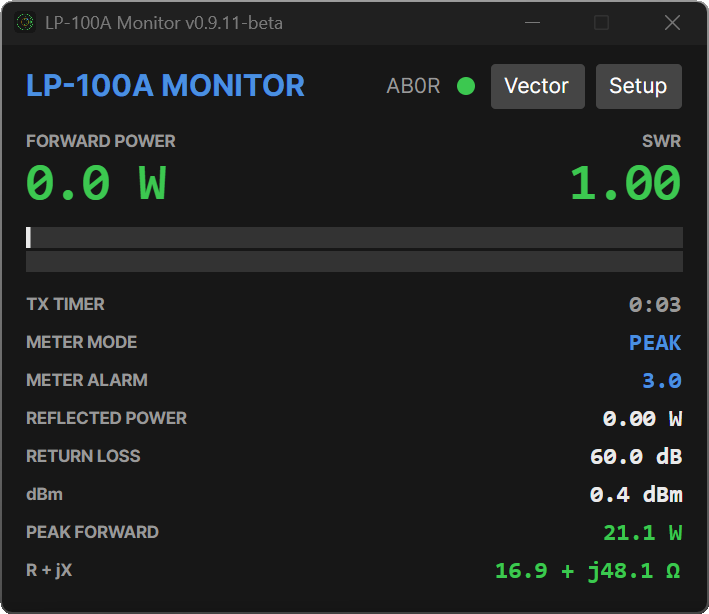This screenshot has width=709, height=614.
Task: Click the green connection status indicator
Action: 466,86
